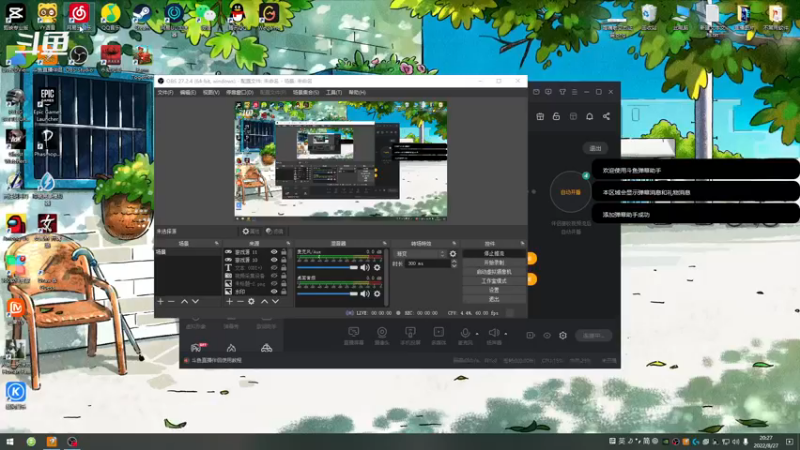Open the scene transition type dropdown
The height and width of the screenshot is (450, 800).
(421, 254)
